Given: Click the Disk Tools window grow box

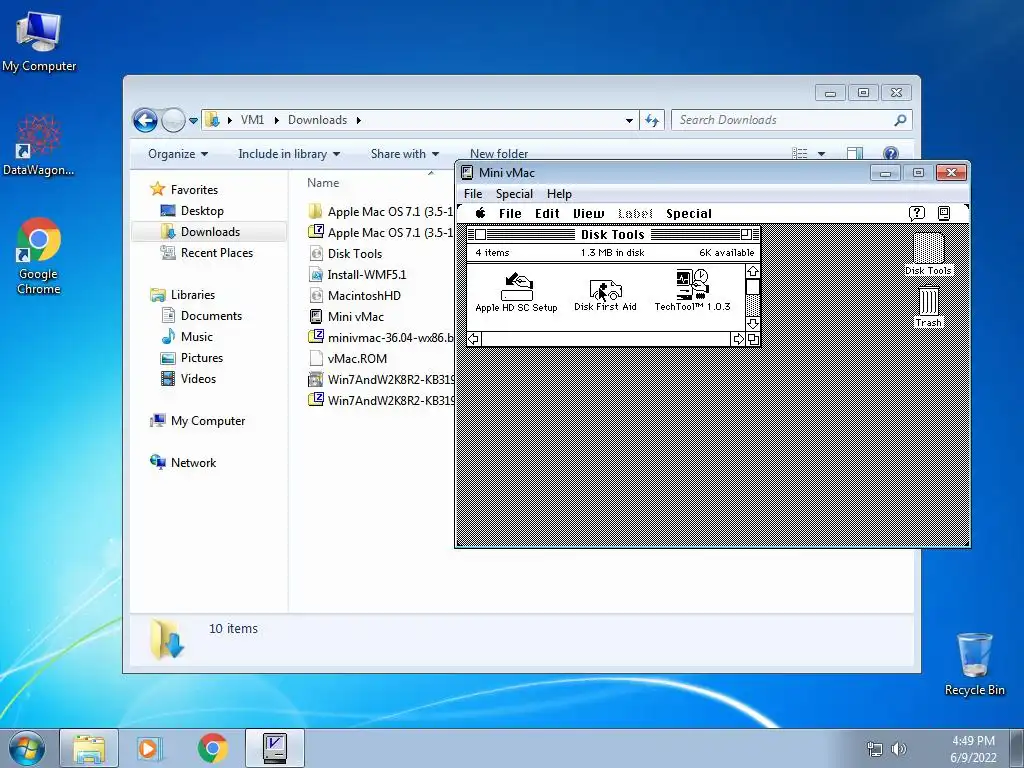Looking at the screenshot, I should pos(753,339).
